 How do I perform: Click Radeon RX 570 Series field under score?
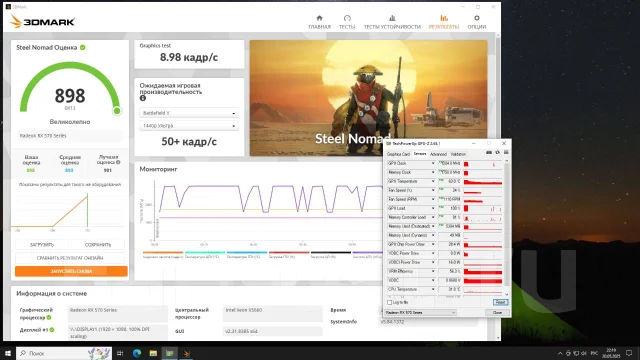70,136
